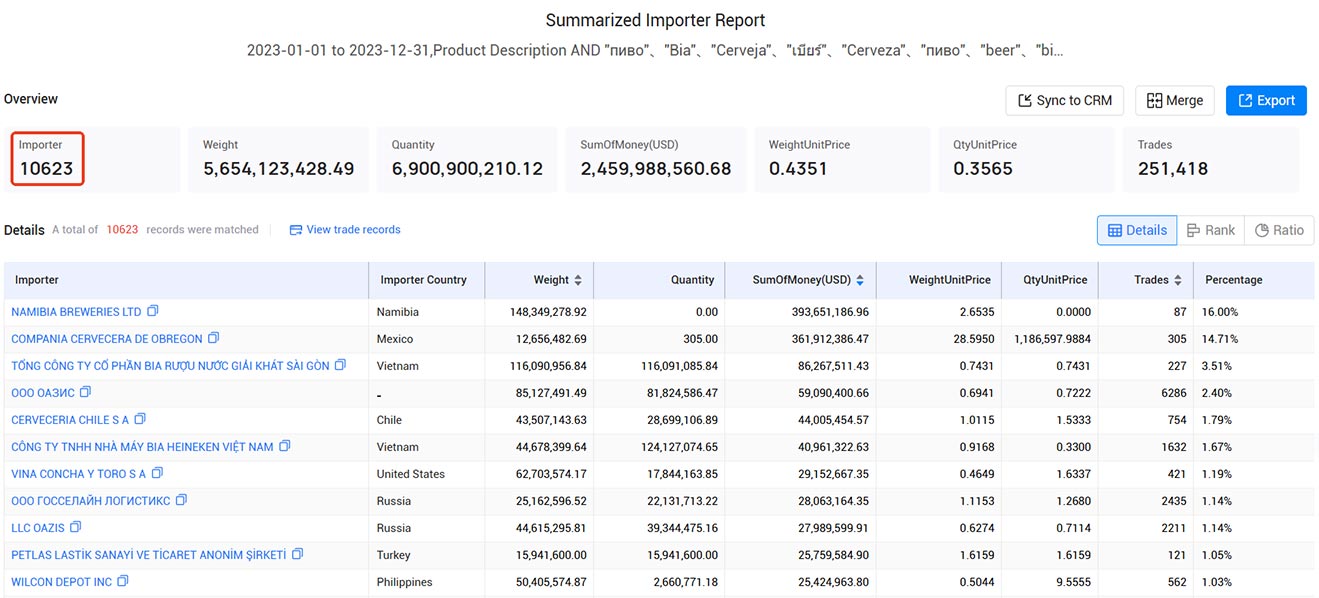Open LLC OAZIS importer link
1319x598 pixels.
pyautogui.click(x=38, y=528)
